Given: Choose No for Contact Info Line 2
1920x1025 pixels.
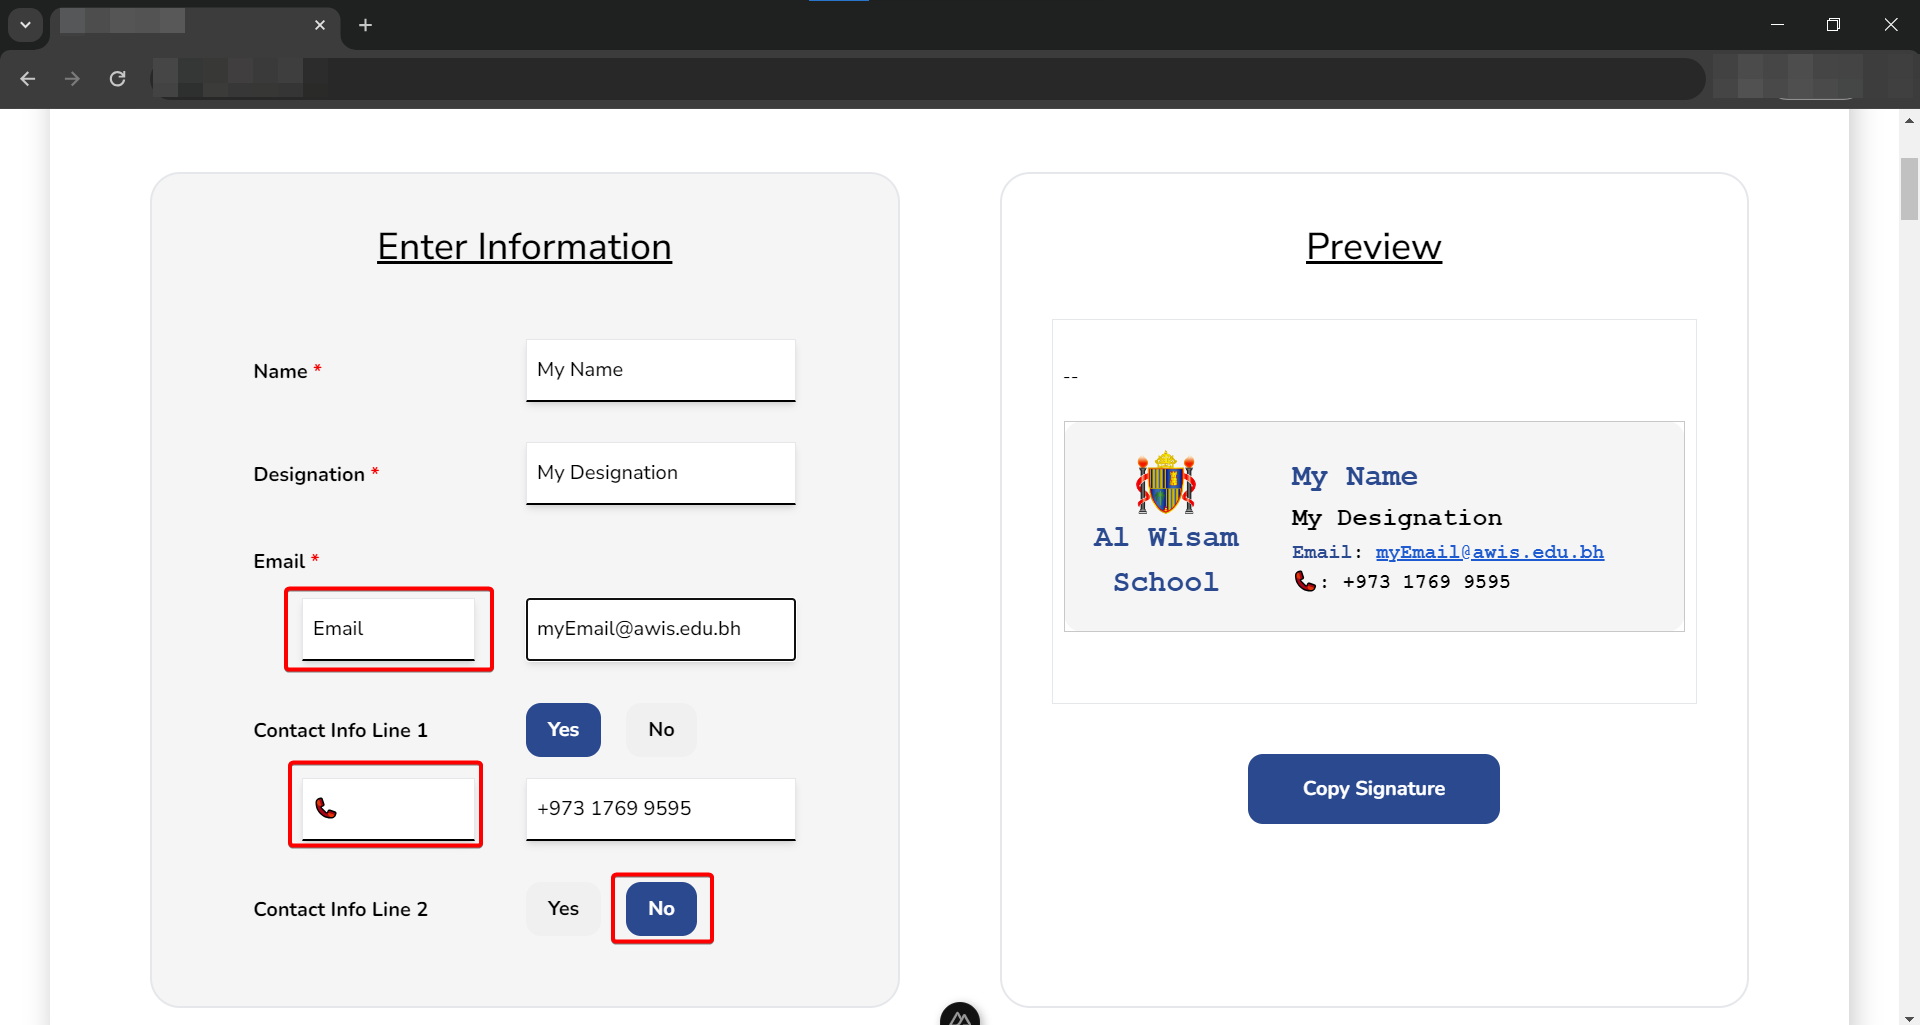Looking at the screenshot, I should pos(661,909).
